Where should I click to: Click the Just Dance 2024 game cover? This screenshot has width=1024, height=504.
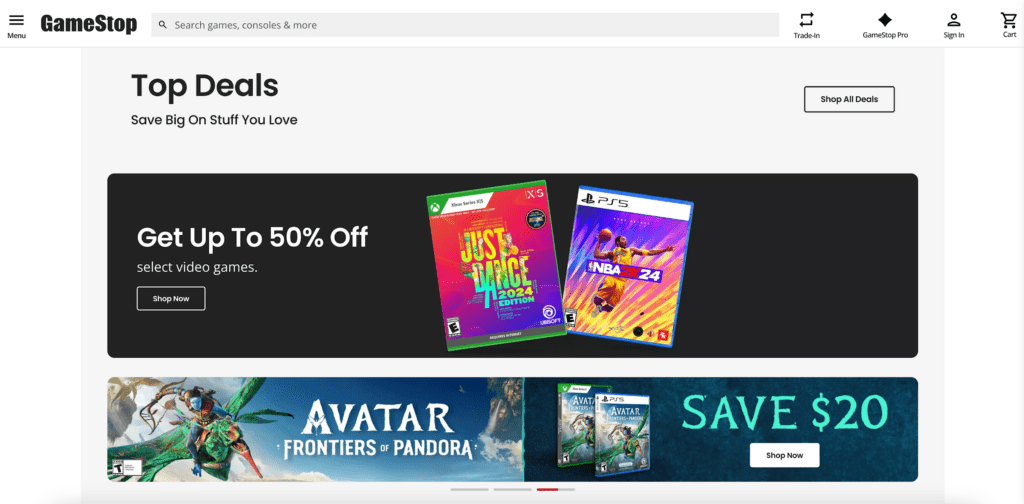click(496, 265)
